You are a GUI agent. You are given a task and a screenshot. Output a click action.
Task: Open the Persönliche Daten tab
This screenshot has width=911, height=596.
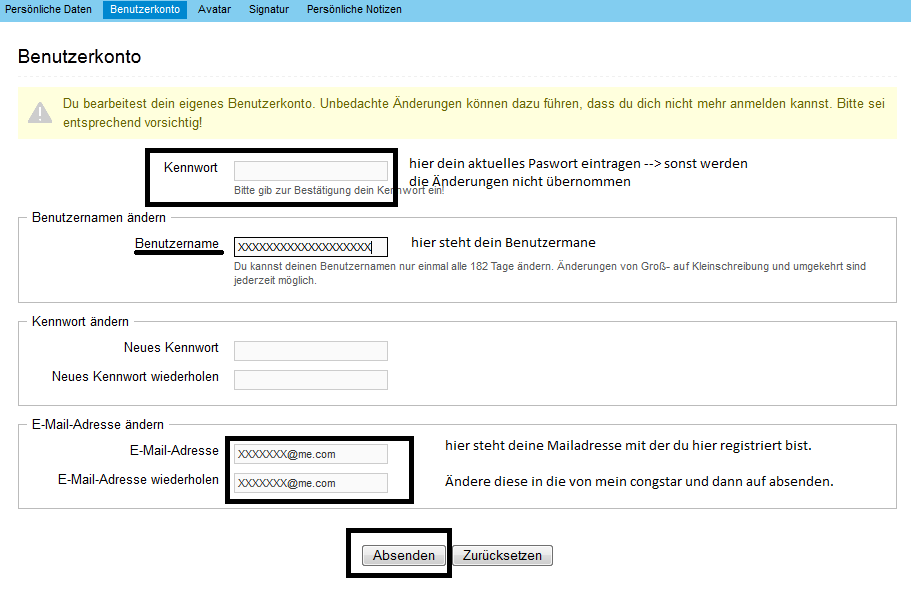[49, 9]
